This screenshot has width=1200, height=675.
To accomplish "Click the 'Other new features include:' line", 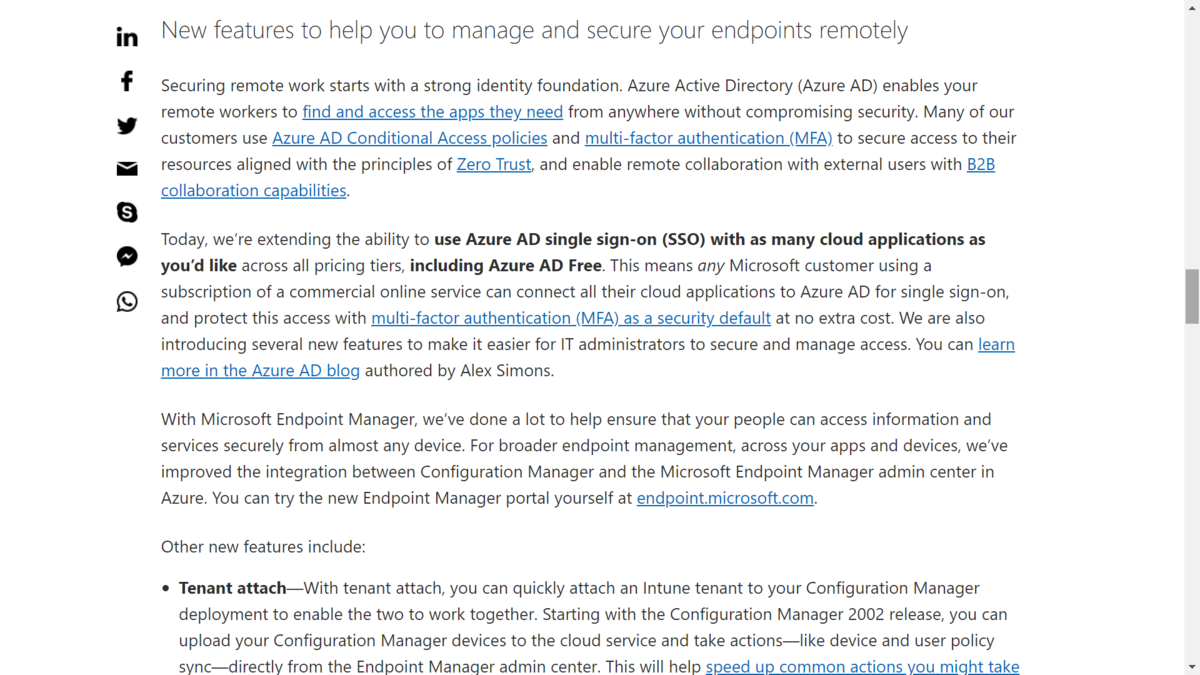I will coord(263,547).
